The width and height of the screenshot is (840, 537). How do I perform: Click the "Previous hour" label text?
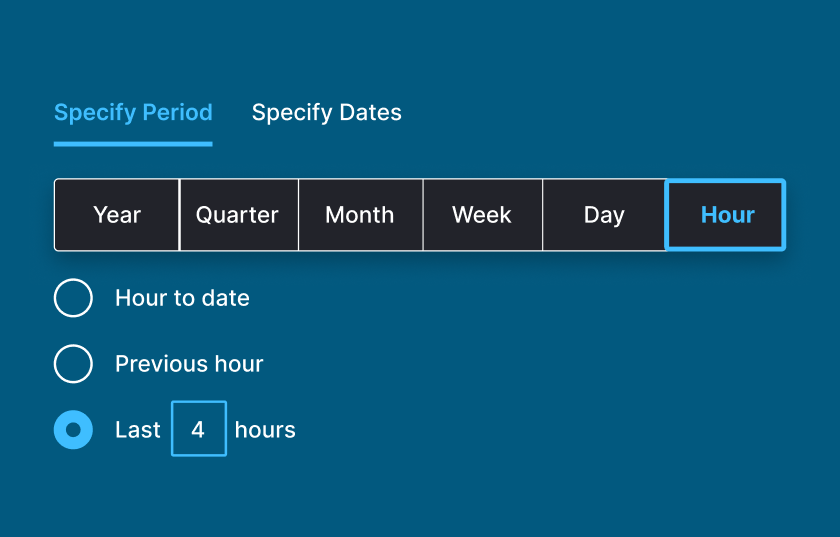tap(189, 364)
